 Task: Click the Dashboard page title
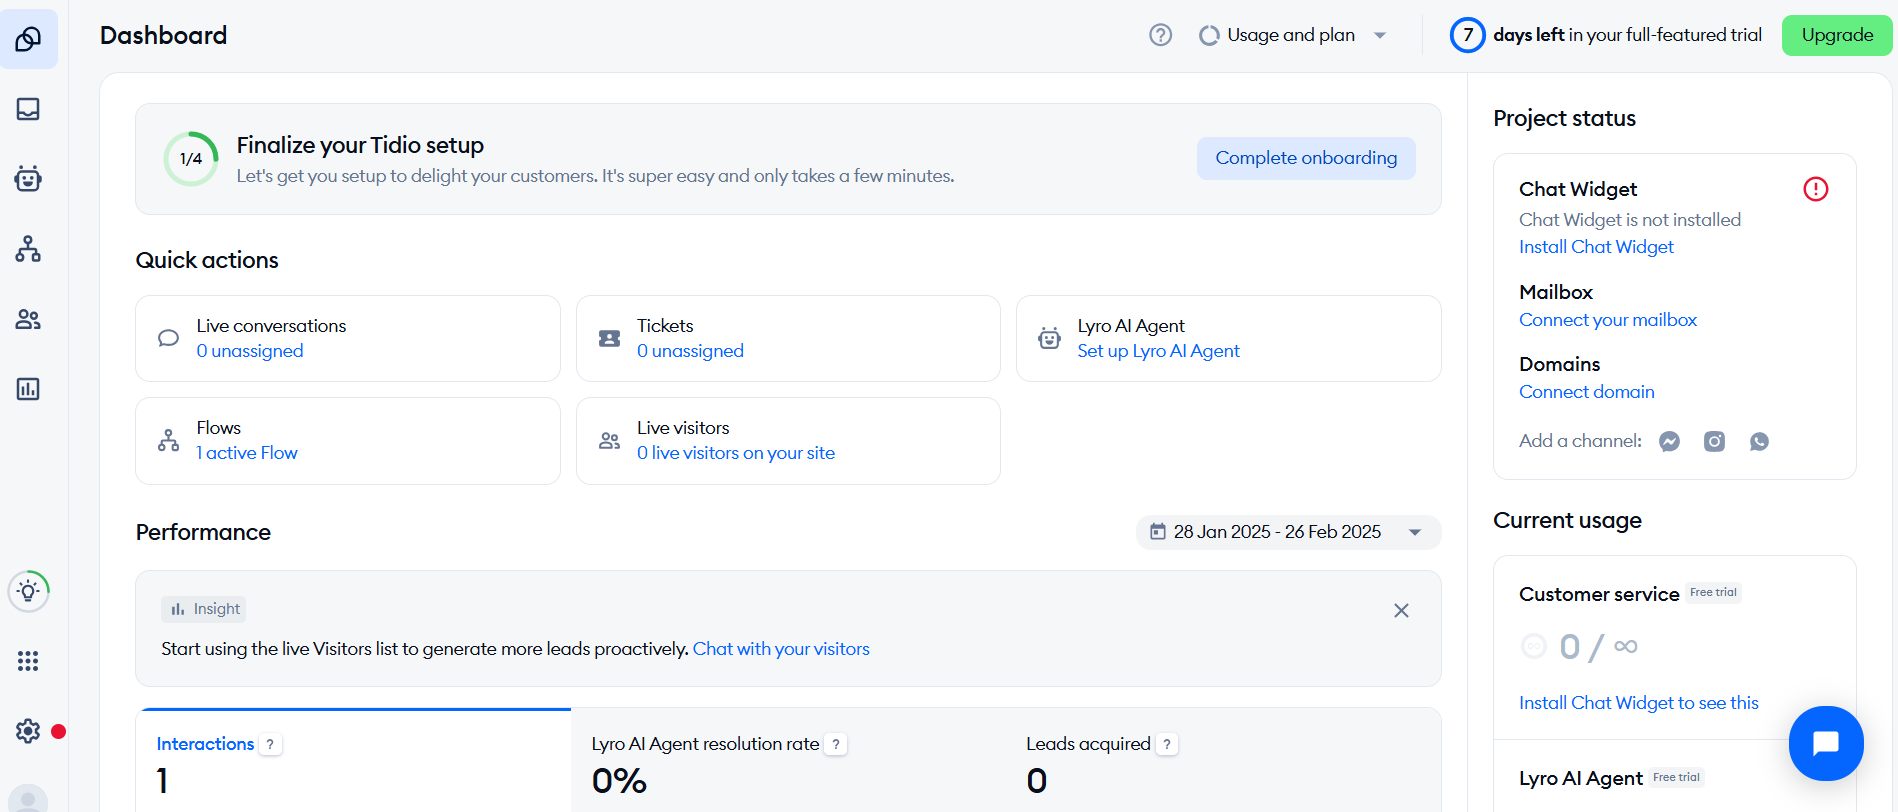164,36
